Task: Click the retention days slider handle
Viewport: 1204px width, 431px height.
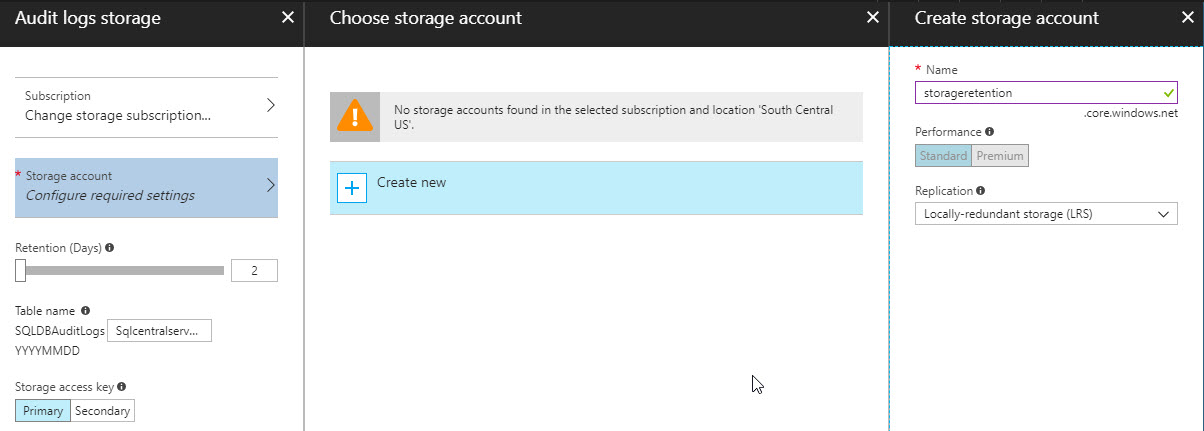Action: tap(20, 270)
